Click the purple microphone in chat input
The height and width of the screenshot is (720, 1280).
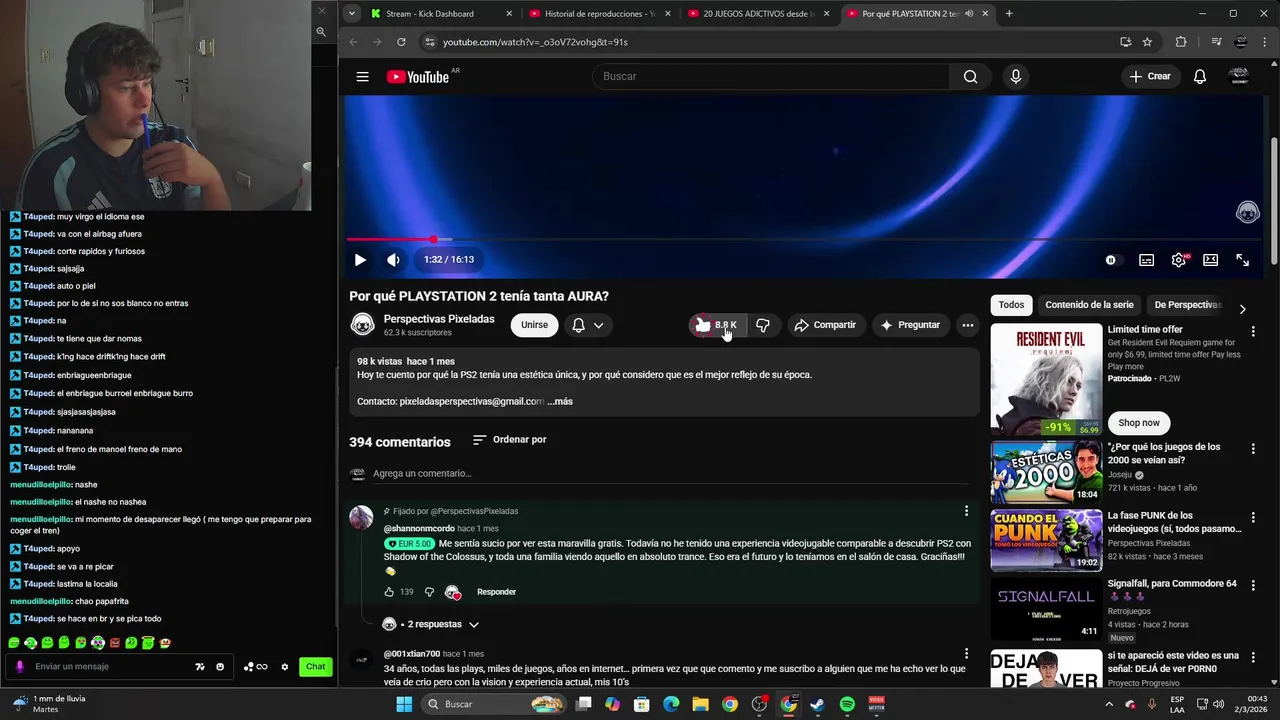coord(19,667)
